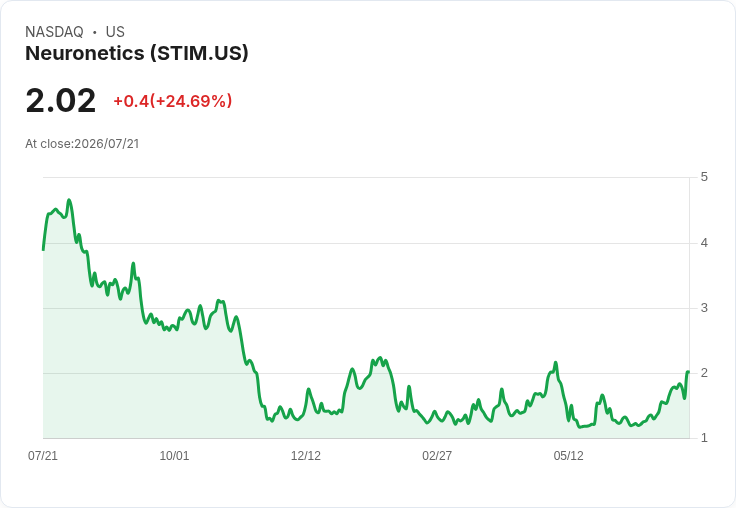The width and height of the screenshot is (736, 508).
Task: Click the y-axis value 4
Action: (x=704, y=243)
